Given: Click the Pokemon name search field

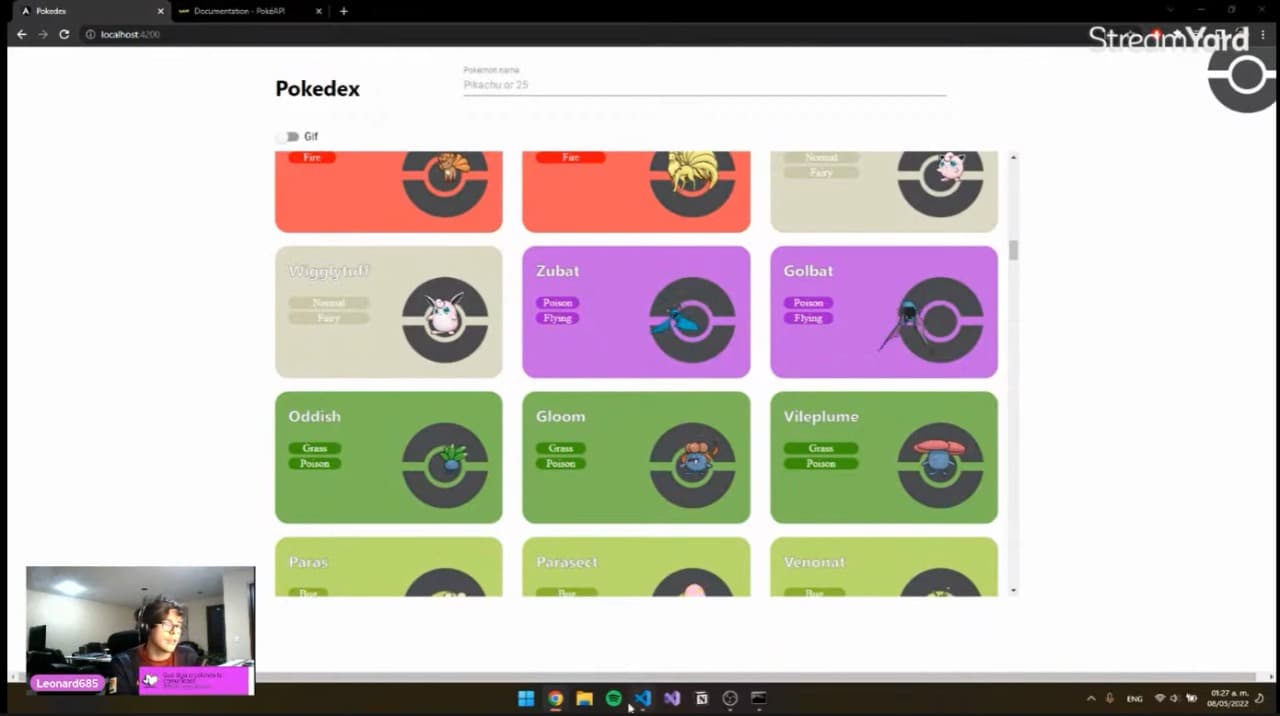Looking at the screenshot, I should 704,85.
